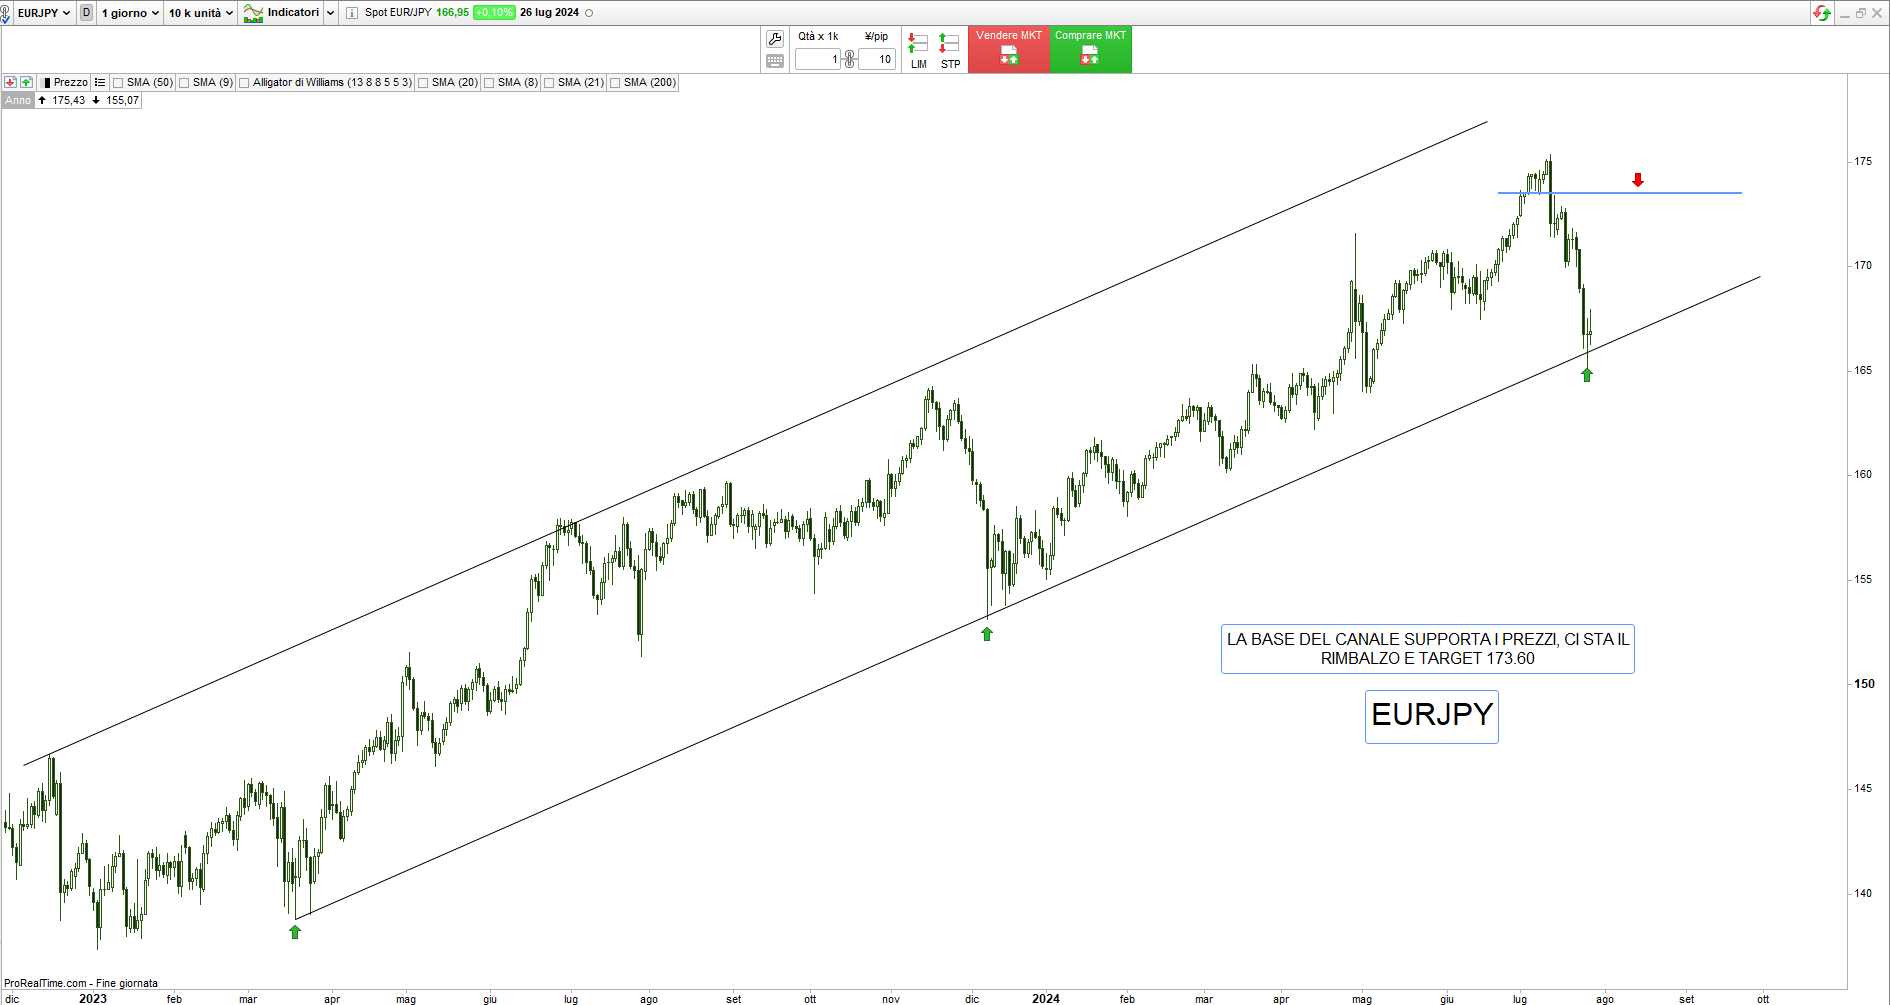
Task: Toggle the SMA (200) indicator checkbox
Action: (615, 83)
